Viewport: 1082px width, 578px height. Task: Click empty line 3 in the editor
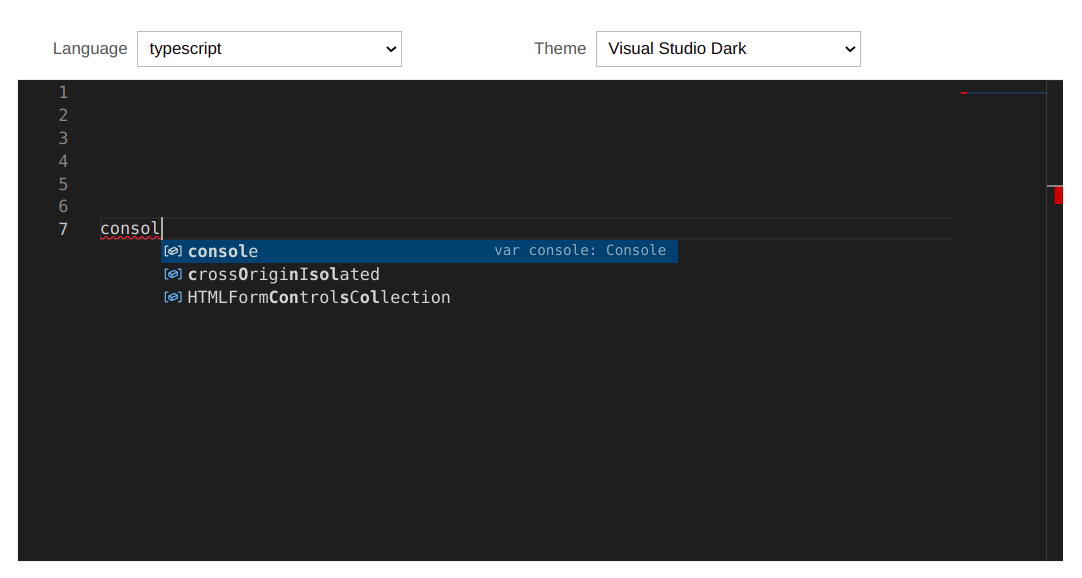pyautogui.click(x=300, y=137)
